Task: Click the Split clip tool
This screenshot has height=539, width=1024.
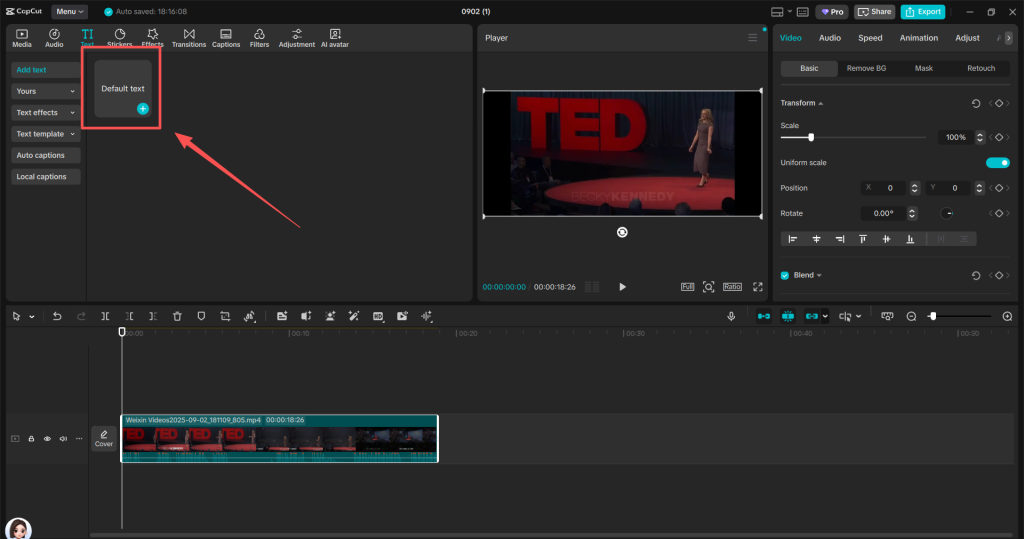Action: tap(105, 316)
